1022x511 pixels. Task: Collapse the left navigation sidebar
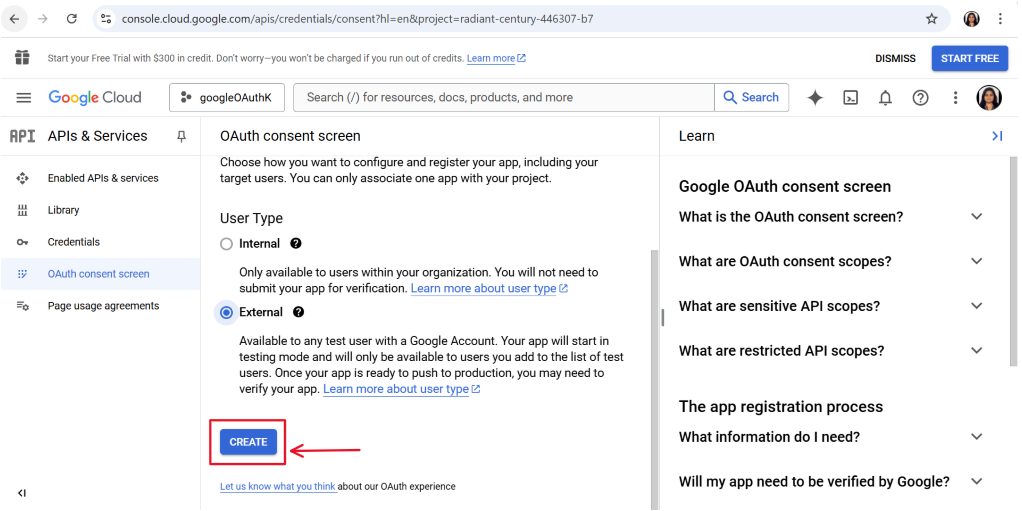(x=22, y=493)
